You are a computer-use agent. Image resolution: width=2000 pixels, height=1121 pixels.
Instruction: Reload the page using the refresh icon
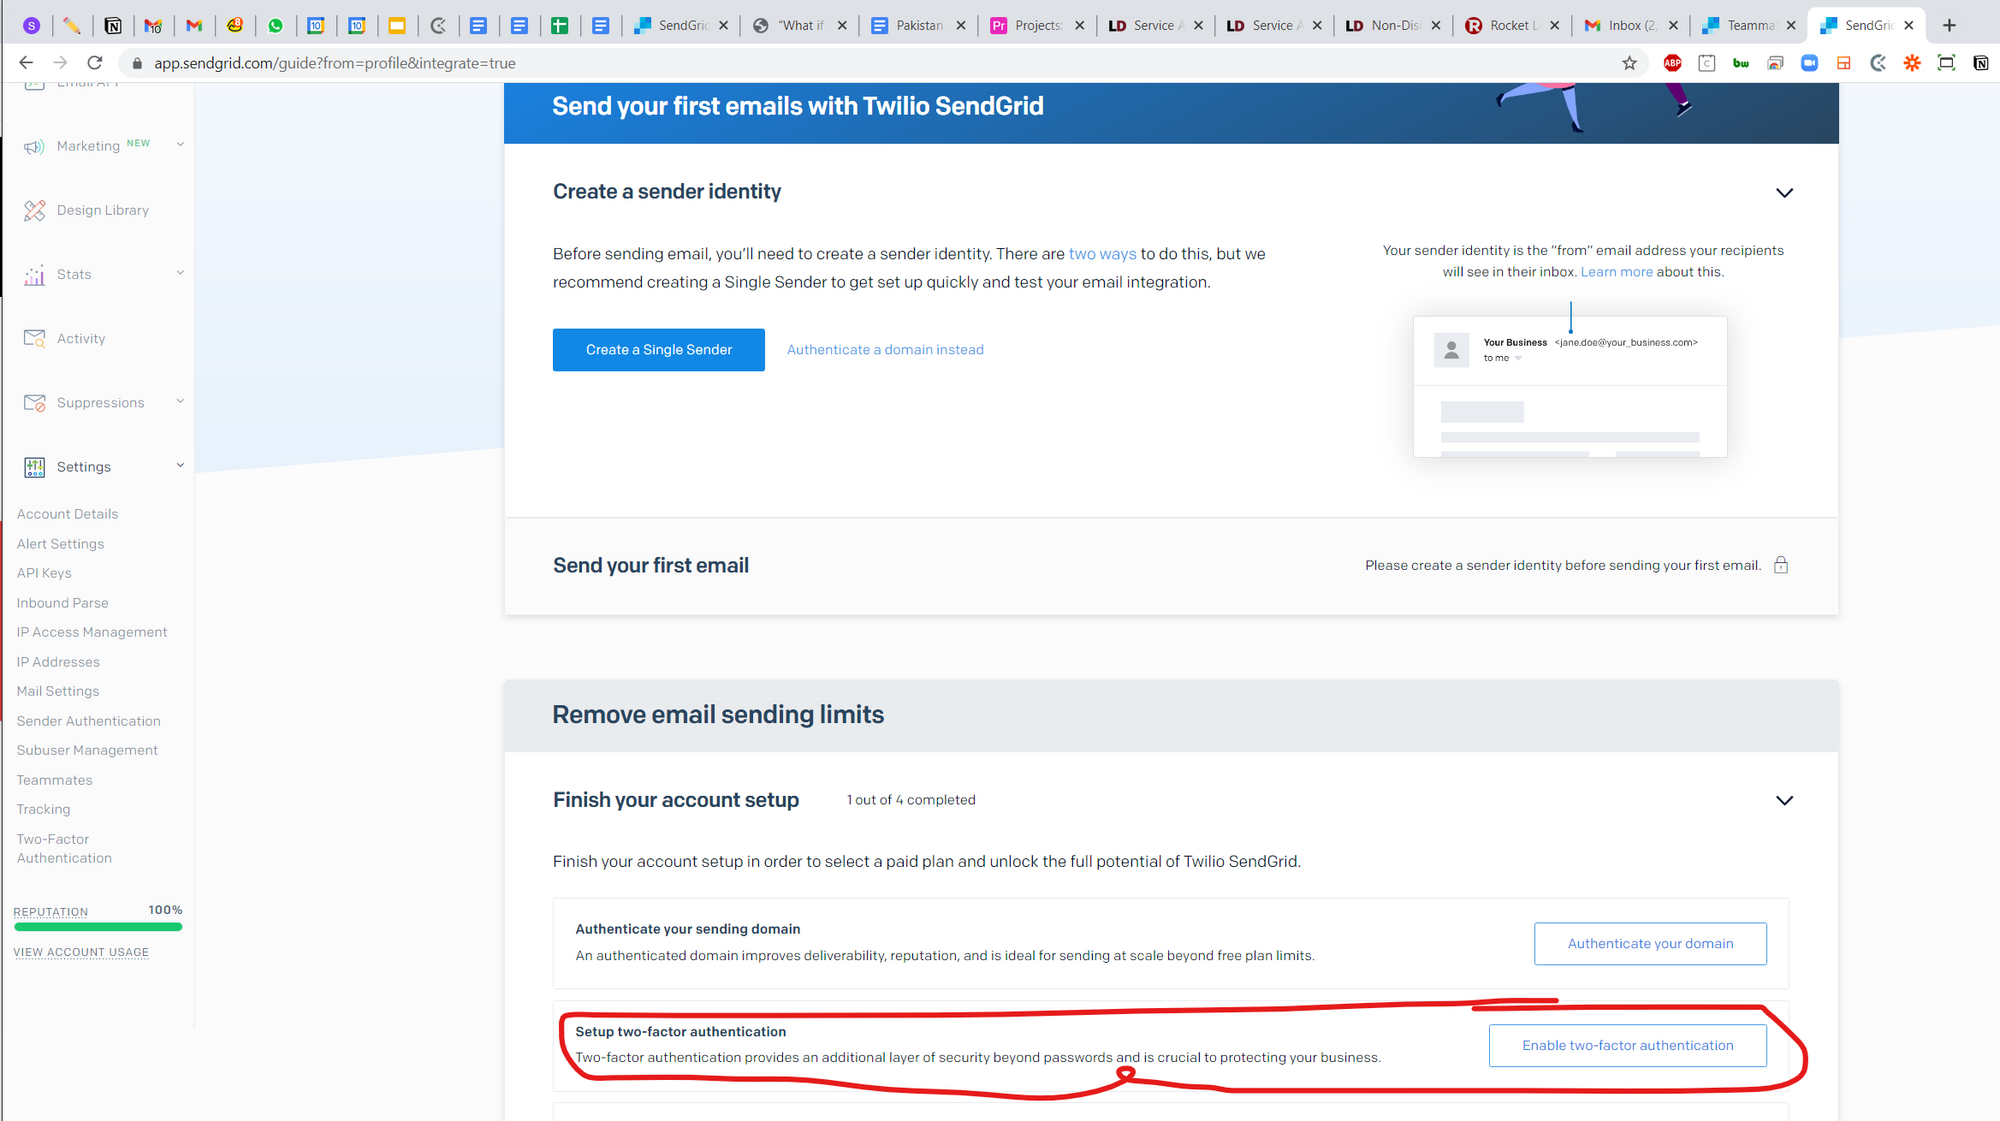[x=95, y=63]
